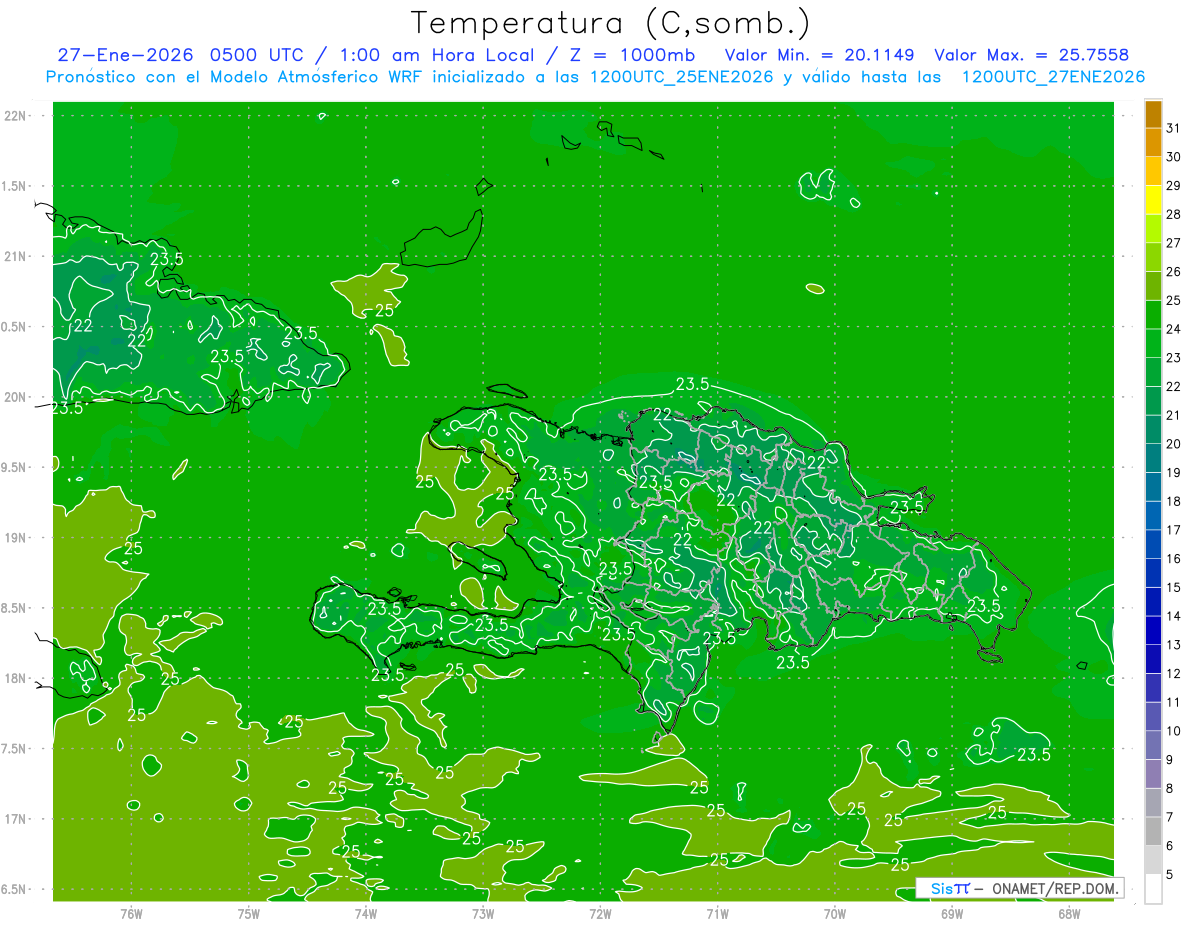Click the color scale label 21
Screen dimensions: 1200x927
coord(1174,415)
